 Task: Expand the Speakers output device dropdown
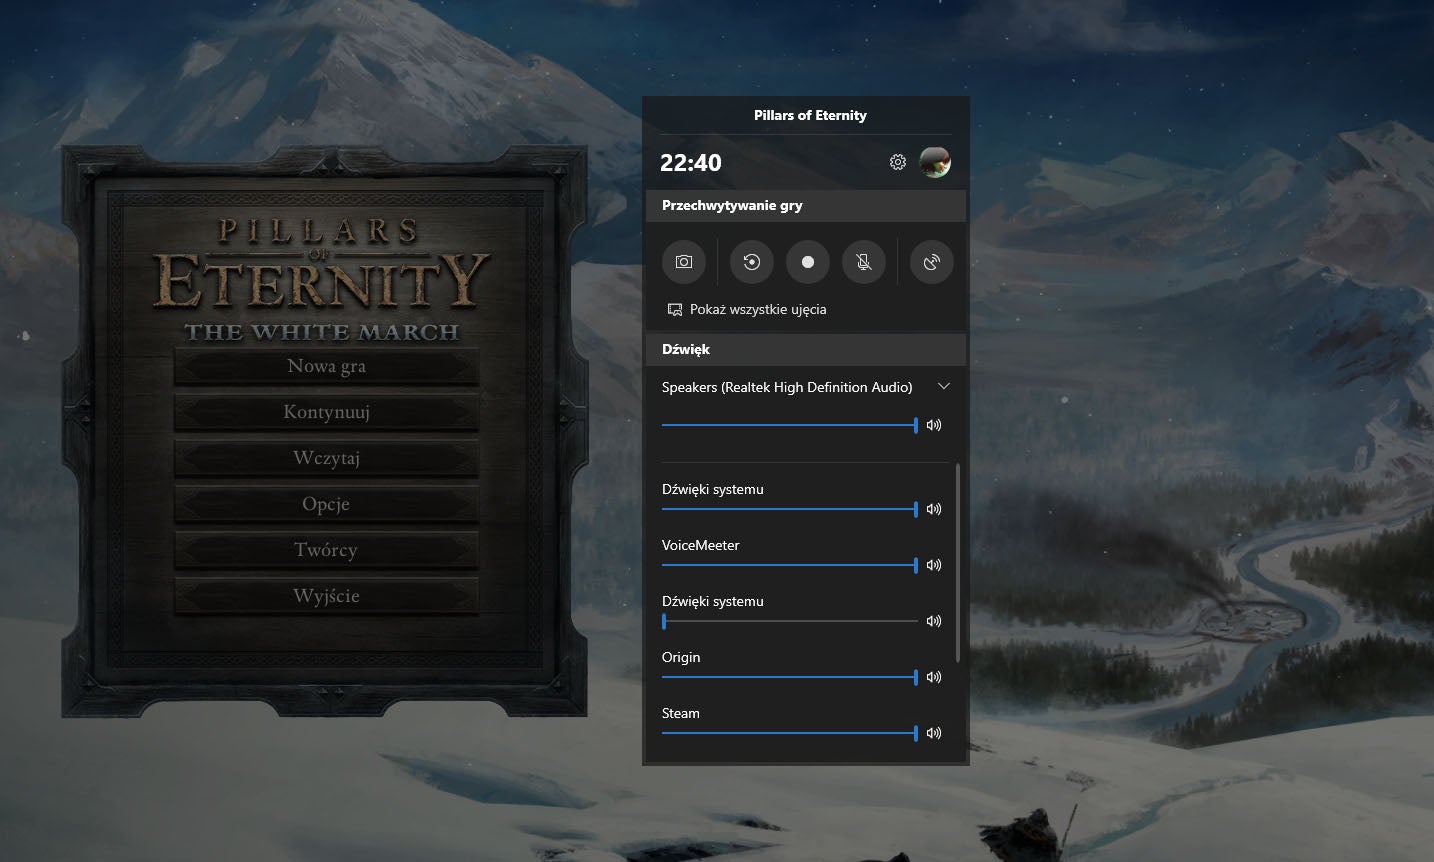(943, 386)
